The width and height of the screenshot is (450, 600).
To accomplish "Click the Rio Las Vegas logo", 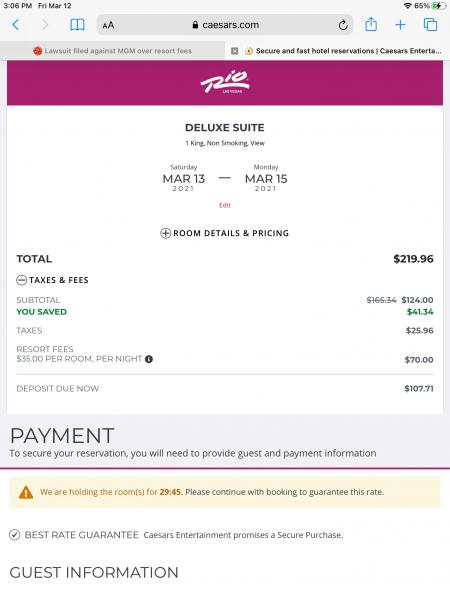I will coord(225,82).
